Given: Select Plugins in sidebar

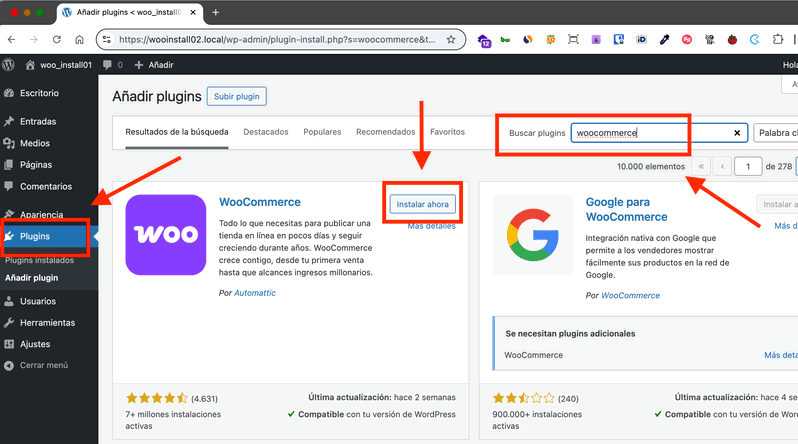Looking at the screenshot, I should (x=49, y=236).
